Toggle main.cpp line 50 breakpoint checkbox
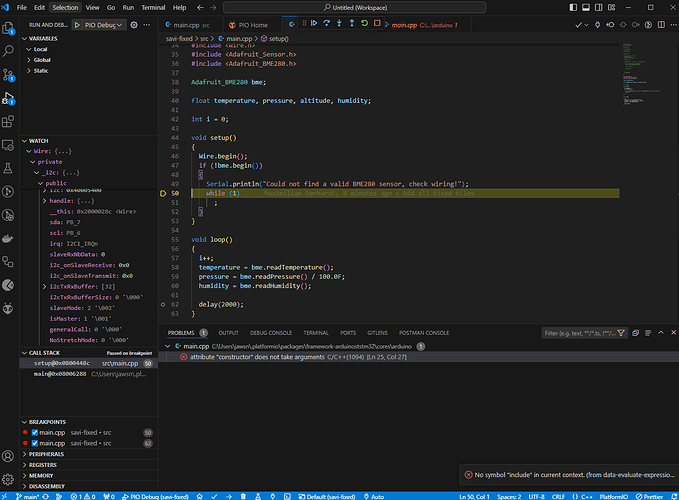679x500 pixels. [35, 432]
